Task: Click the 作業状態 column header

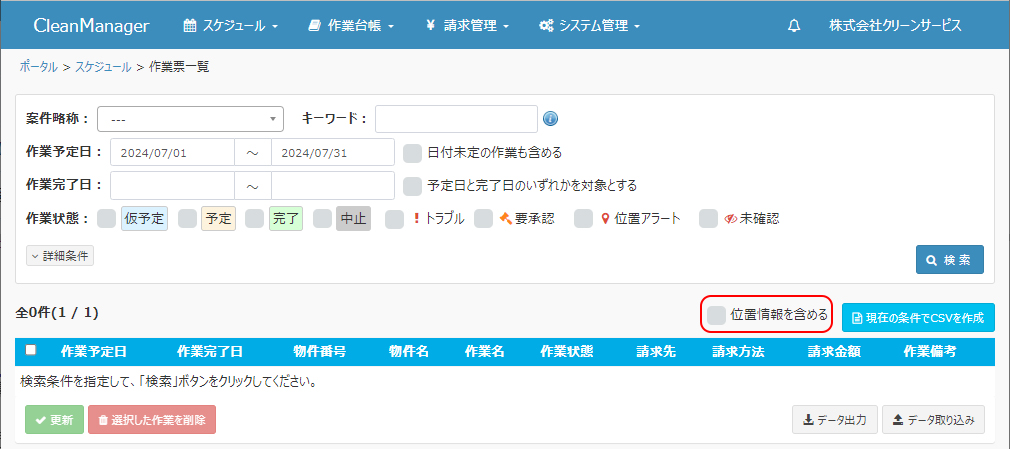Action: pyautogui.click(x=566, y=352)
